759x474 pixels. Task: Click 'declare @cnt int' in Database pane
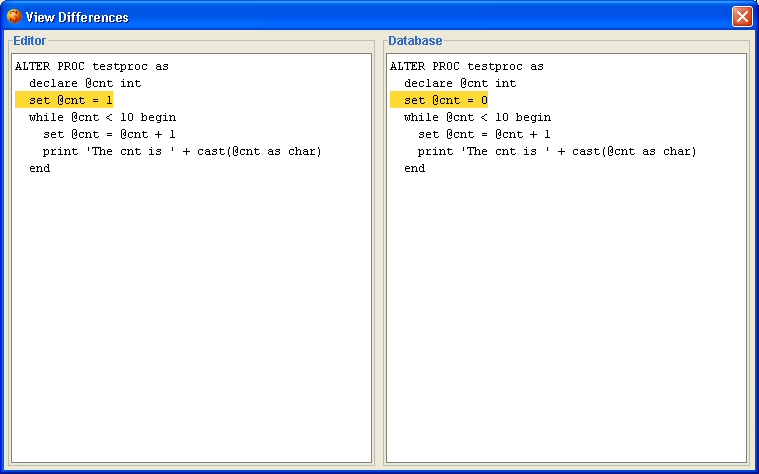(x=460, y=83)
